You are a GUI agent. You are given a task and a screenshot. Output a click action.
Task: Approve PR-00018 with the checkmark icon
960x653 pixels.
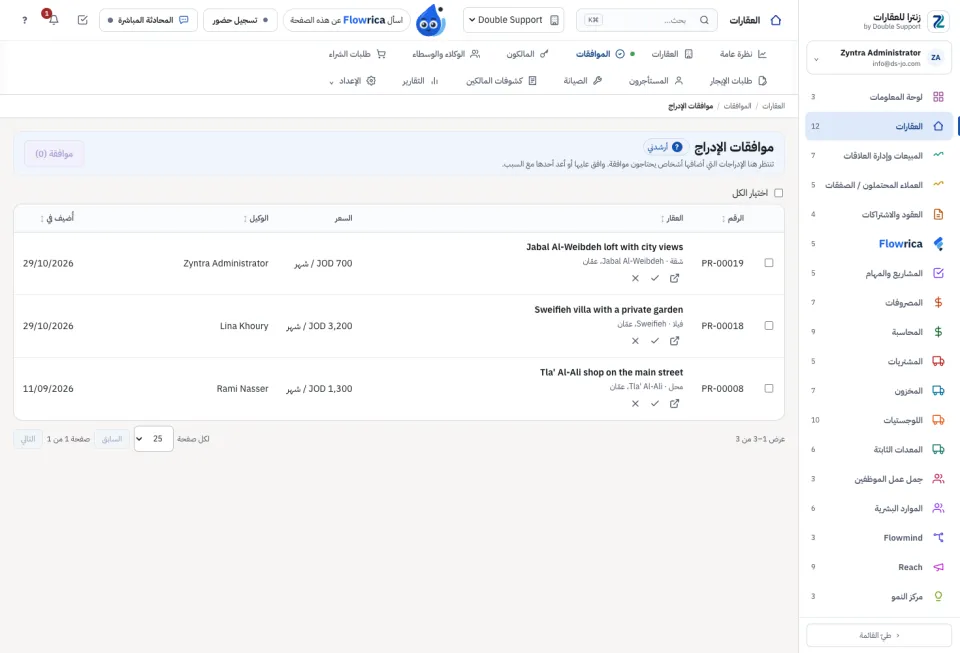pos(654,341)
